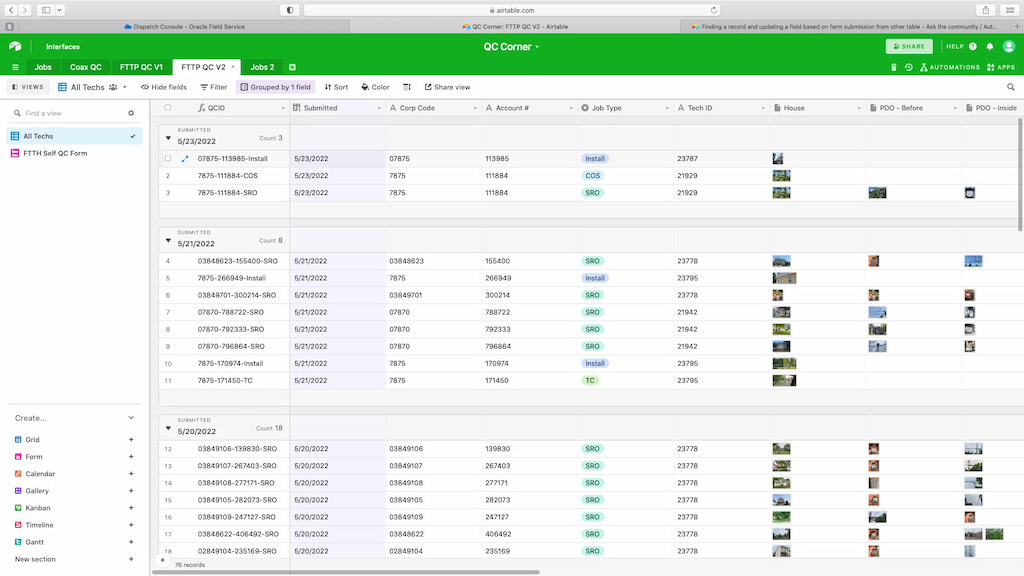Toggle the Grouped by 1 field setting
Viewport: 1024px width, 576px height.
(x=274, y=87)
